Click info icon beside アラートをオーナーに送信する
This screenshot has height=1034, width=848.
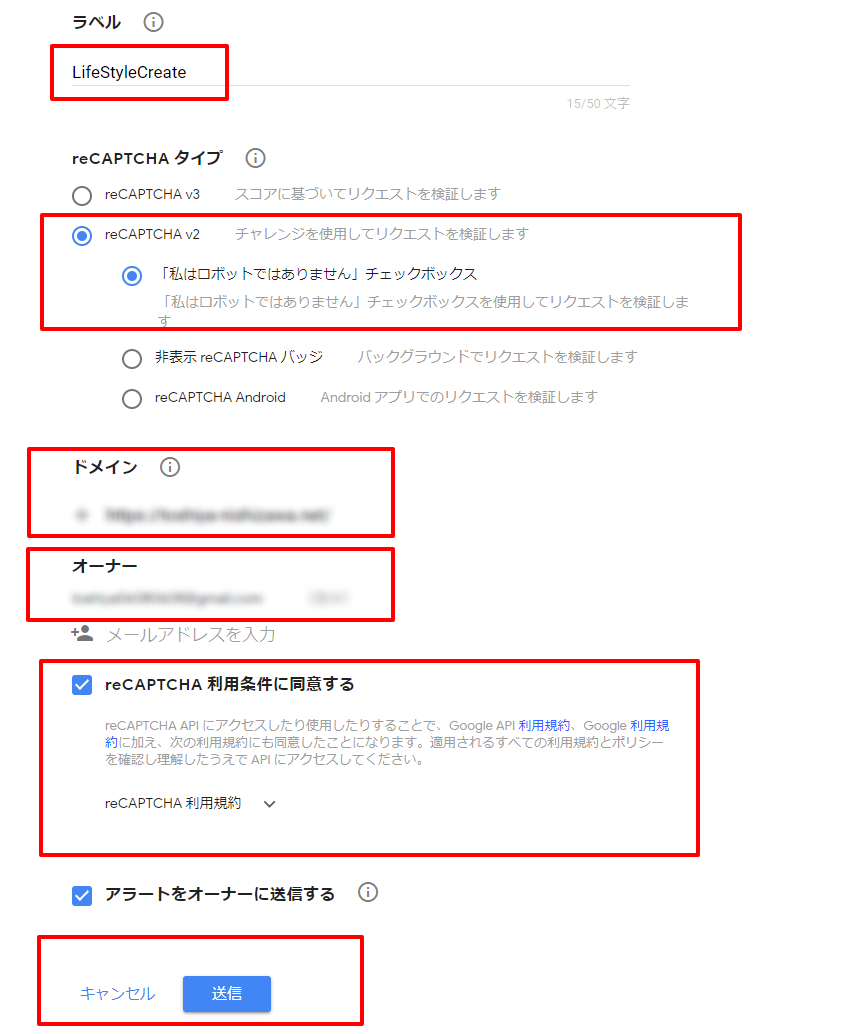[367, 893]
